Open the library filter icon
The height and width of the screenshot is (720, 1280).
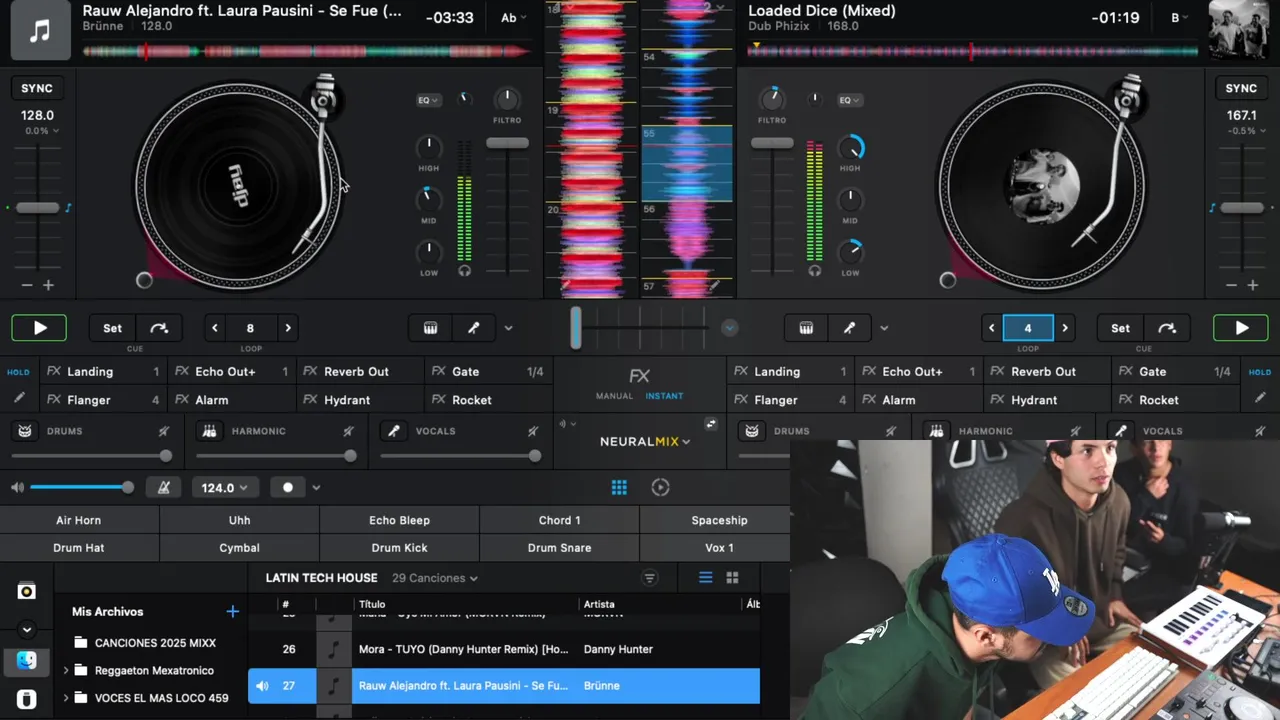[x=650, y=578]
